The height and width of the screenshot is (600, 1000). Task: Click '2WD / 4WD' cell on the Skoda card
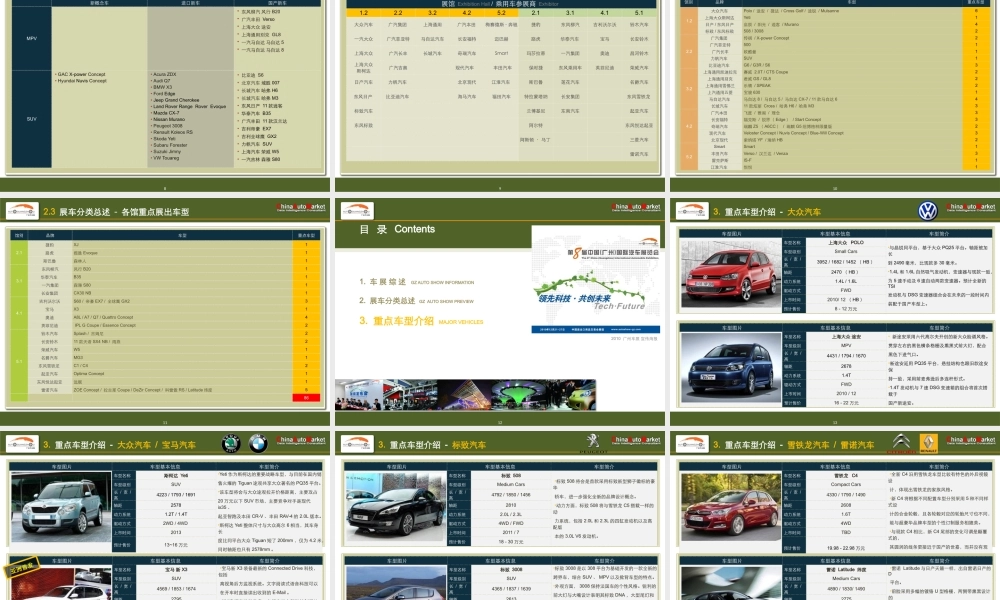176,523
